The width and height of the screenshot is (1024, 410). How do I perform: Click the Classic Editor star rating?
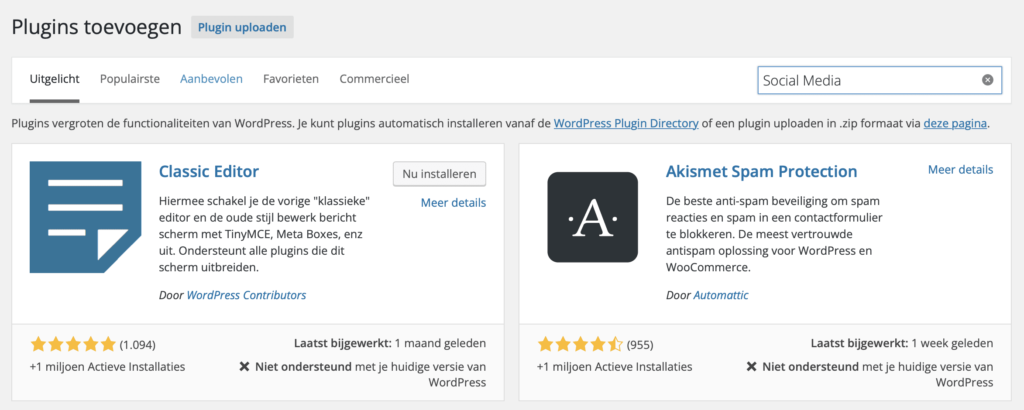point(72,344)
